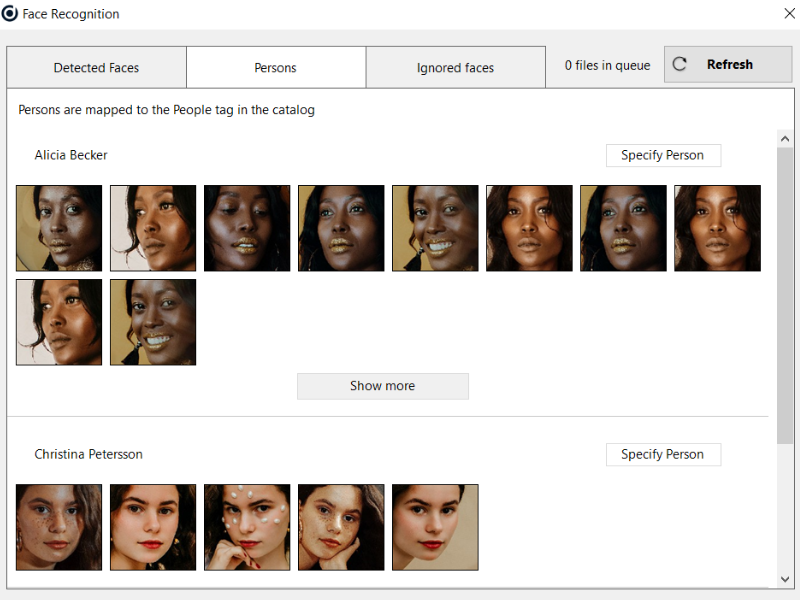Open the Ignored faces tab
The height and width of the screenshot is (600, 800).
coord(455,68)
